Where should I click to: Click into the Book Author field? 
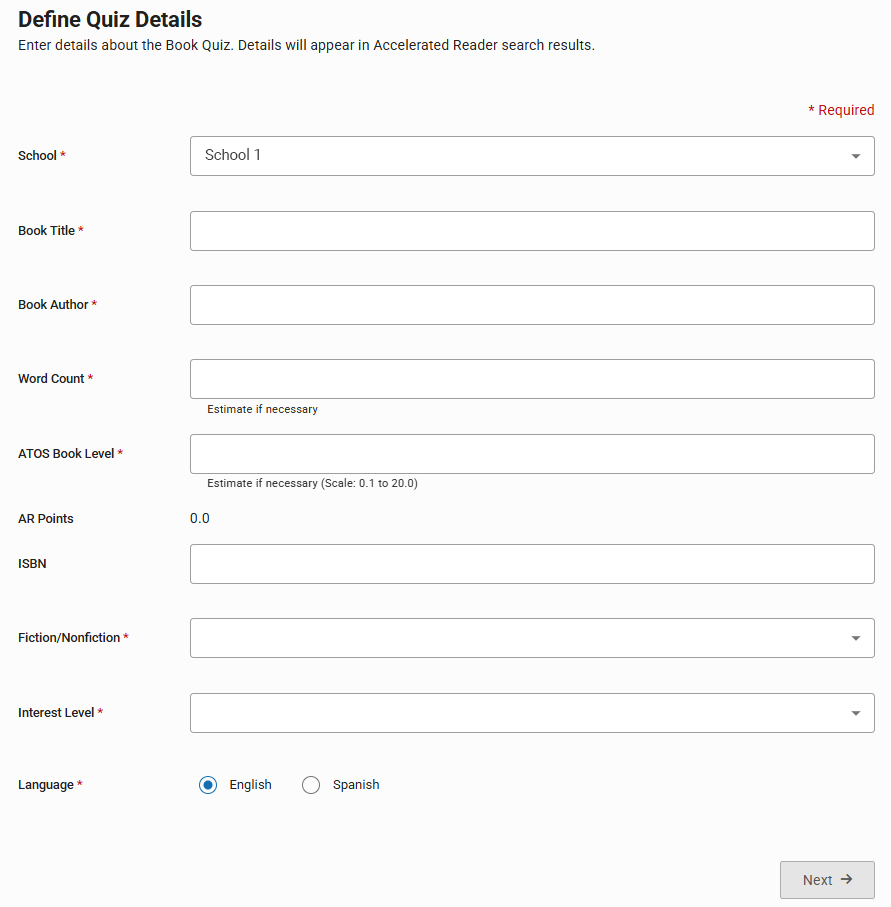click(532, 305)
